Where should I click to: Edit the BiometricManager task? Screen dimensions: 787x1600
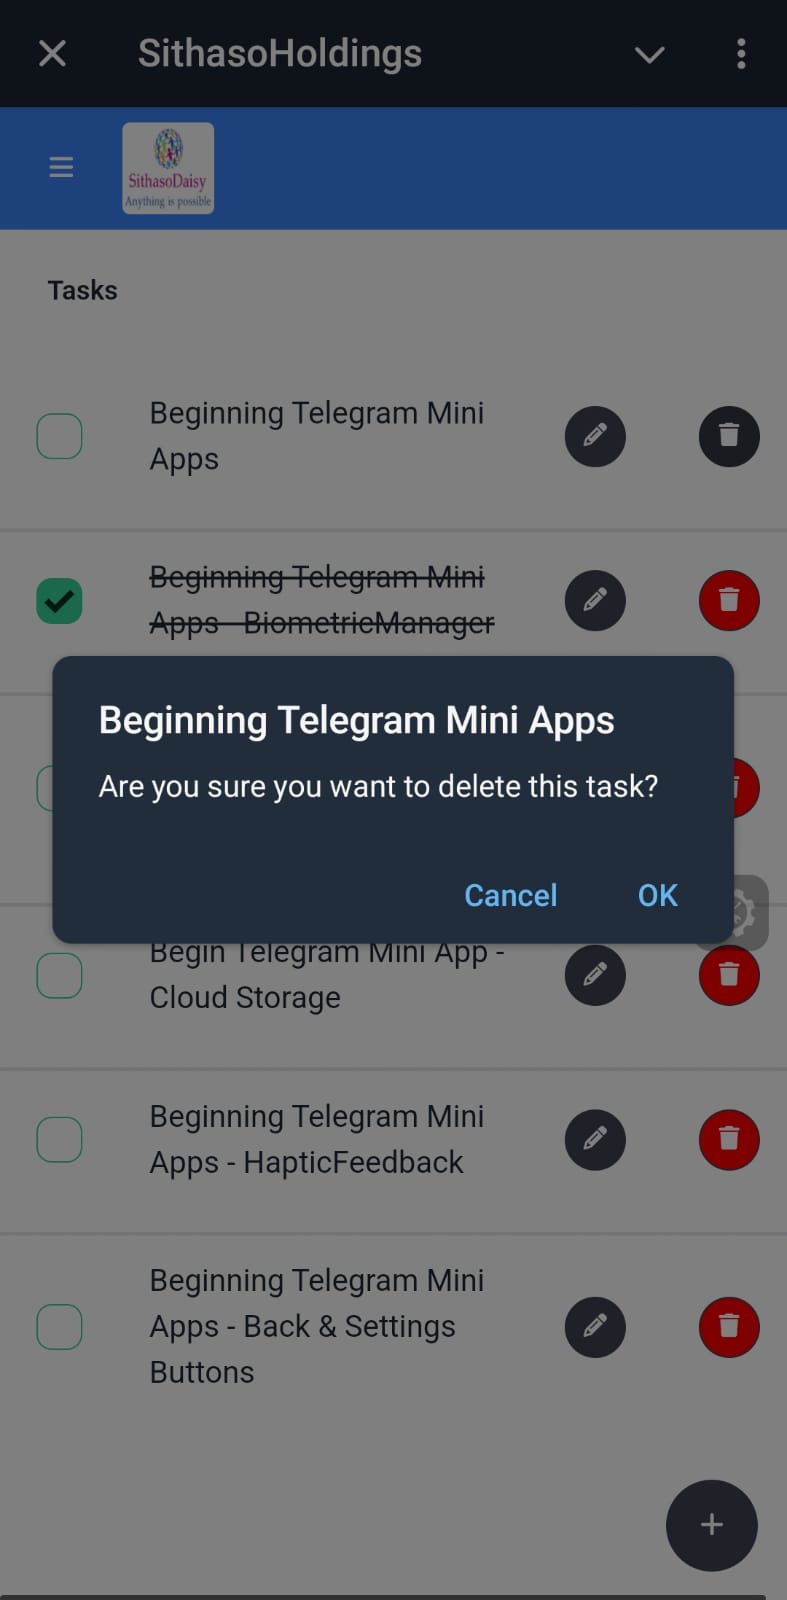595,601
